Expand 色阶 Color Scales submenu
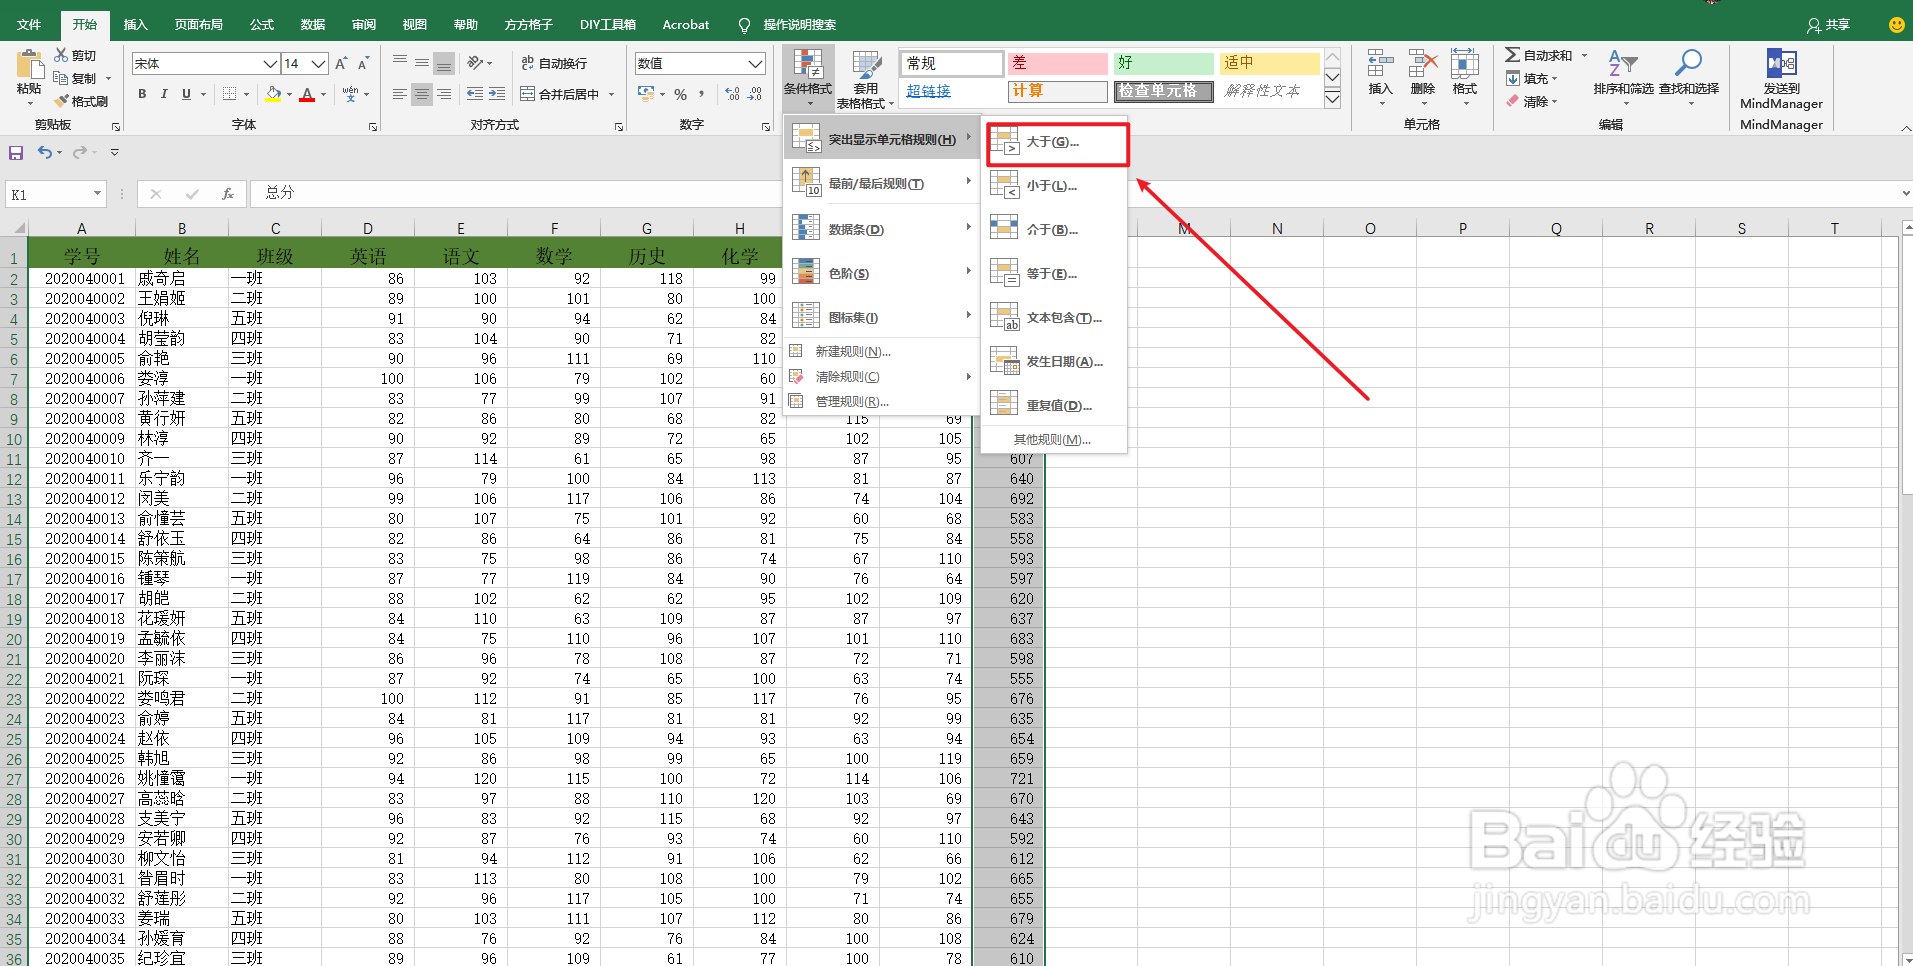1913x966 pixels. [x=882, y=274]
